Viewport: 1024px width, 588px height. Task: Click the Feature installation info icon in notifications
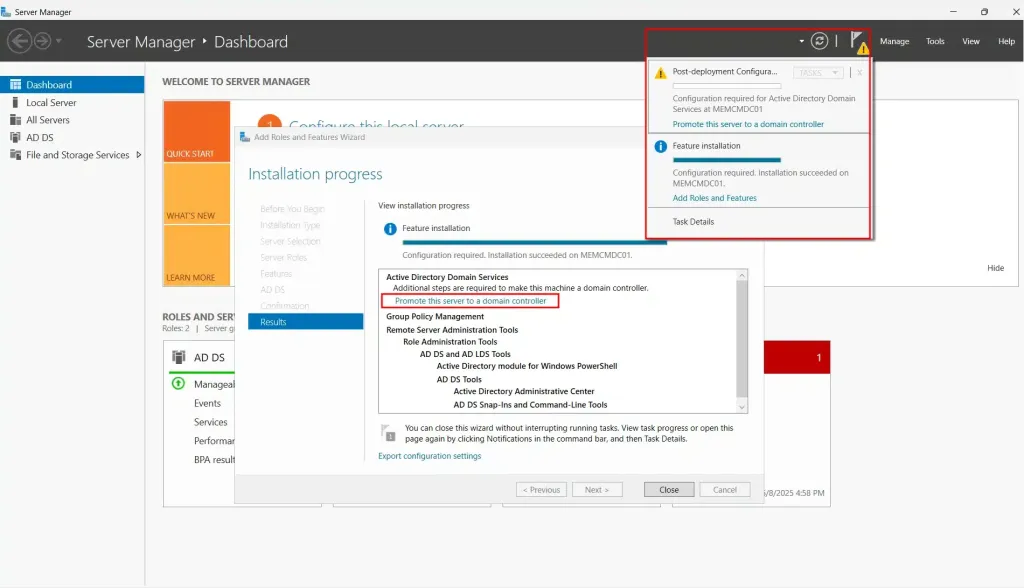coord(660,146)
